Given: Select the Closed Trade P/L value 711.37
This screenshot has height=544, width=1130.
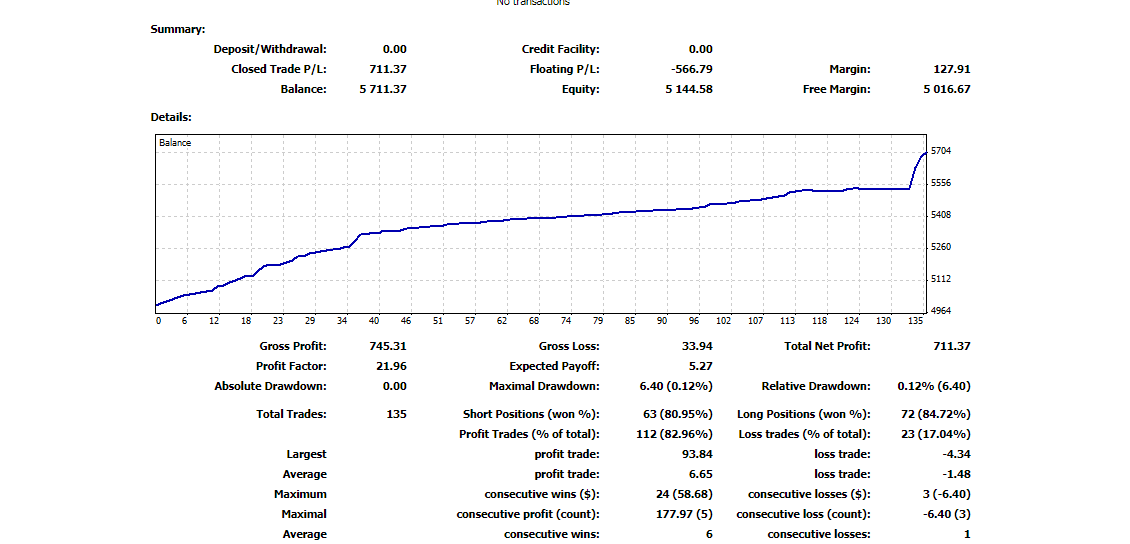Looking at the screenshot, I should (x=388, y=69).
